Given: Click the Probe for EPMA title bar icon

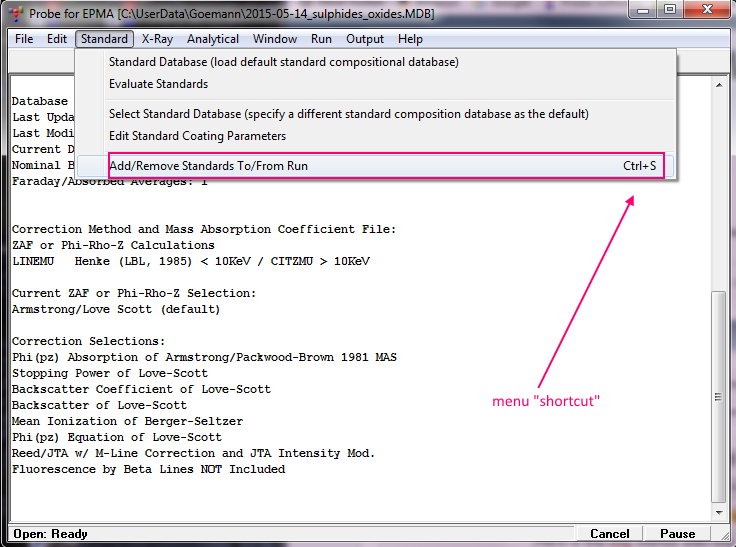Looking at the screenshot, I should coord(13,12).
